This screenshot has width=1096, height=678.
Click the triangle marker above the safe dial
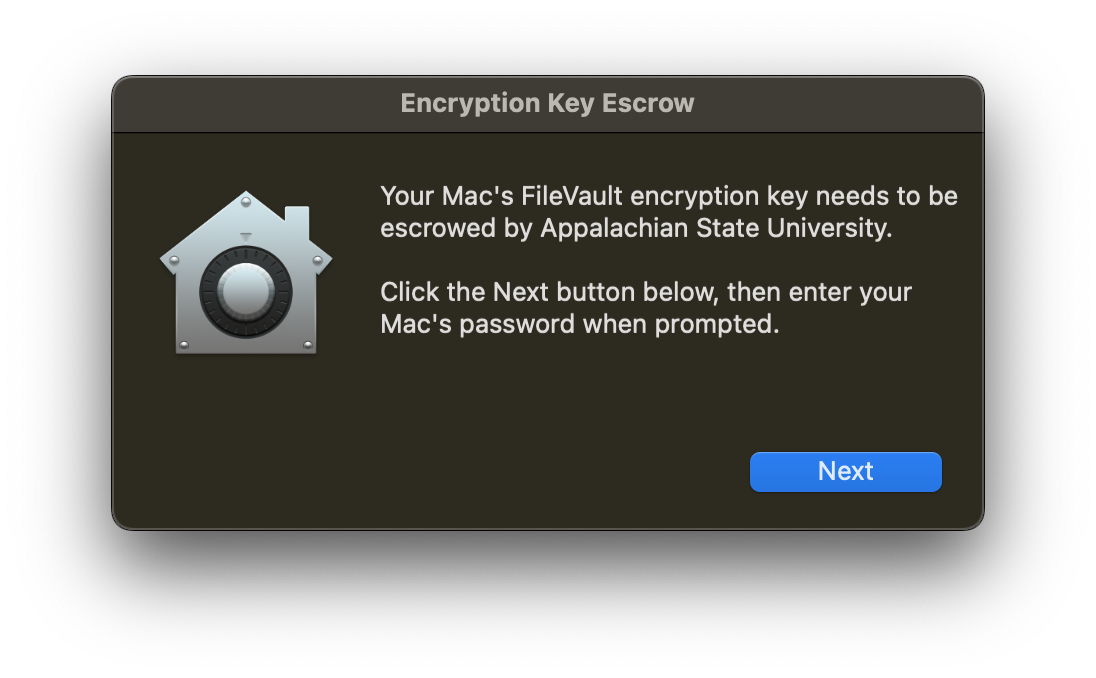(246, 238)
